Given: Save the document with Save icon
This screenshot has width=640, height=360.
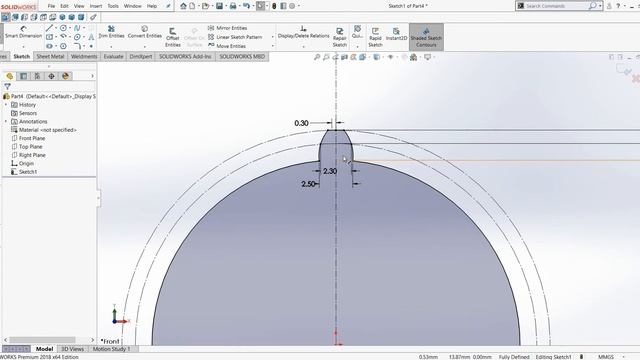Looking at the screenshot, I should pos(219,6).
